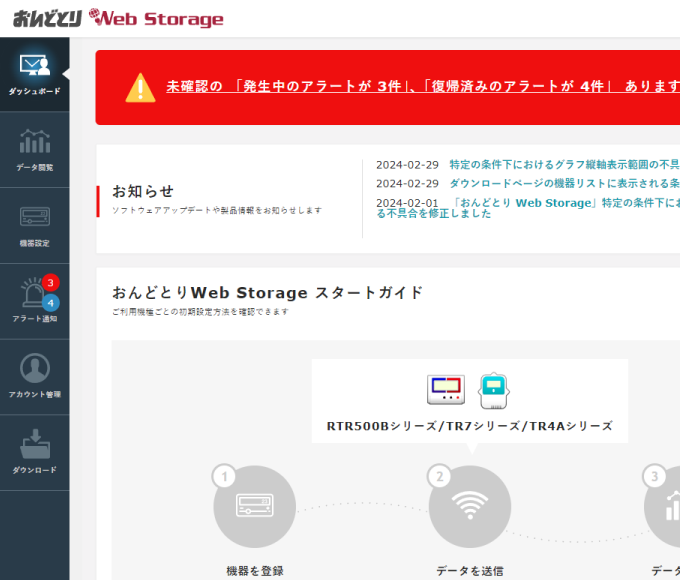680x580 pixels.
Task: Click the おんどとり Web Storage logo
Action: pyautogui.click(x=118, y=18)
